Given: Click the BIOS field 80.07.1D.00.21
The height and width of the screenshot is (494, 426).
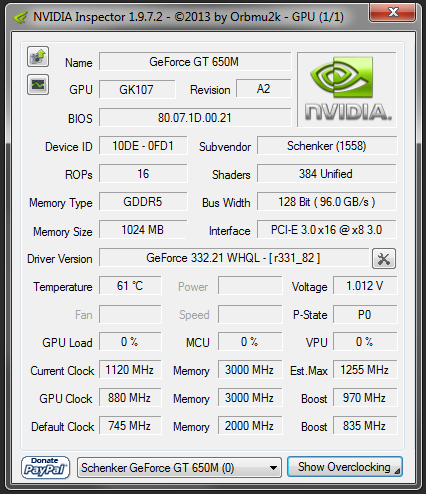Looking at the screenshot, I should point(195,118).
